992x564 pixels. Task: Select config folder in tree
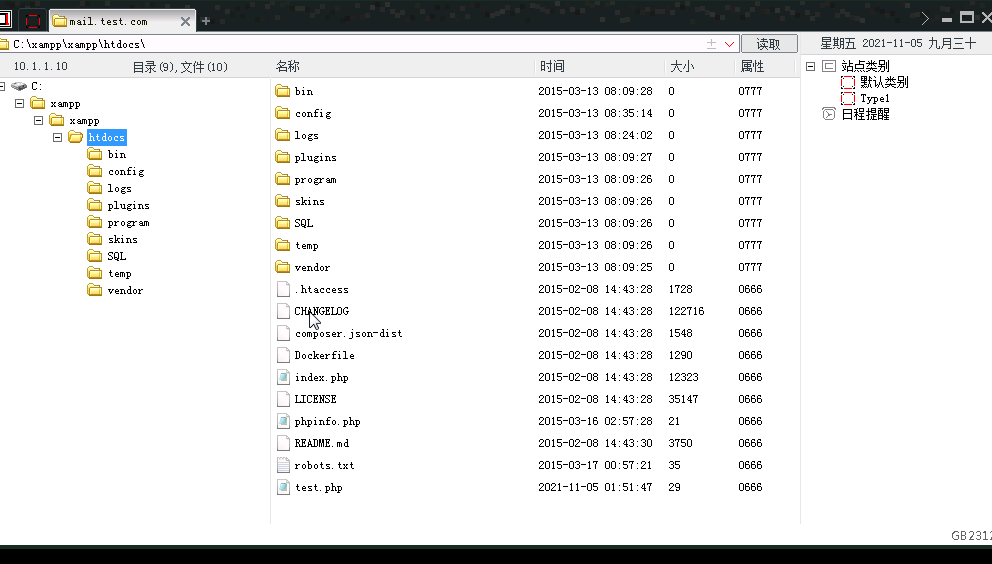point(126,172)
